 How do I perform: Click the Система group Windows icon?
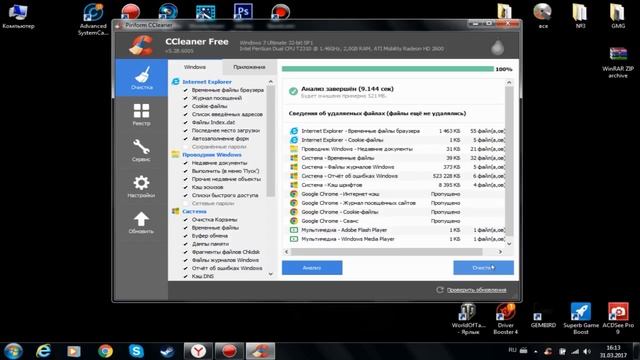coord(176,211)
